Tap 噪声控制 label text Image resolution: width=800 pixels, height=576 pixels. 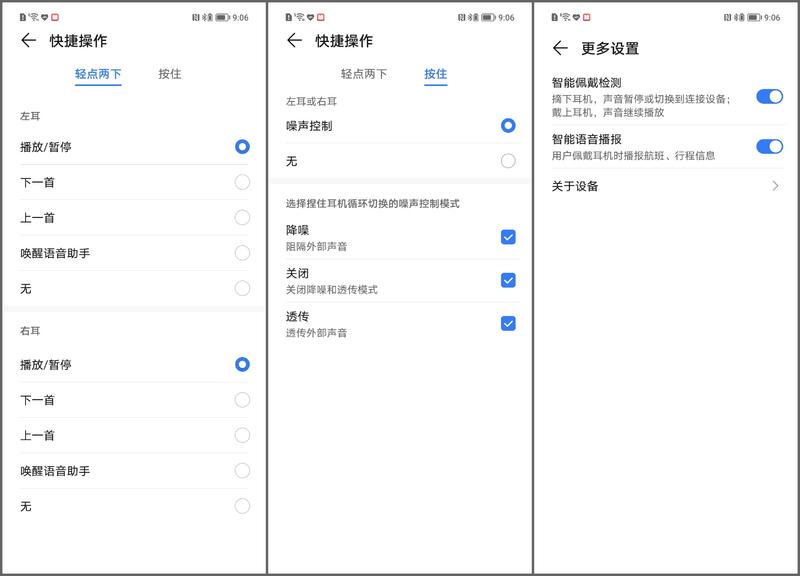click(x=309, y=126)
